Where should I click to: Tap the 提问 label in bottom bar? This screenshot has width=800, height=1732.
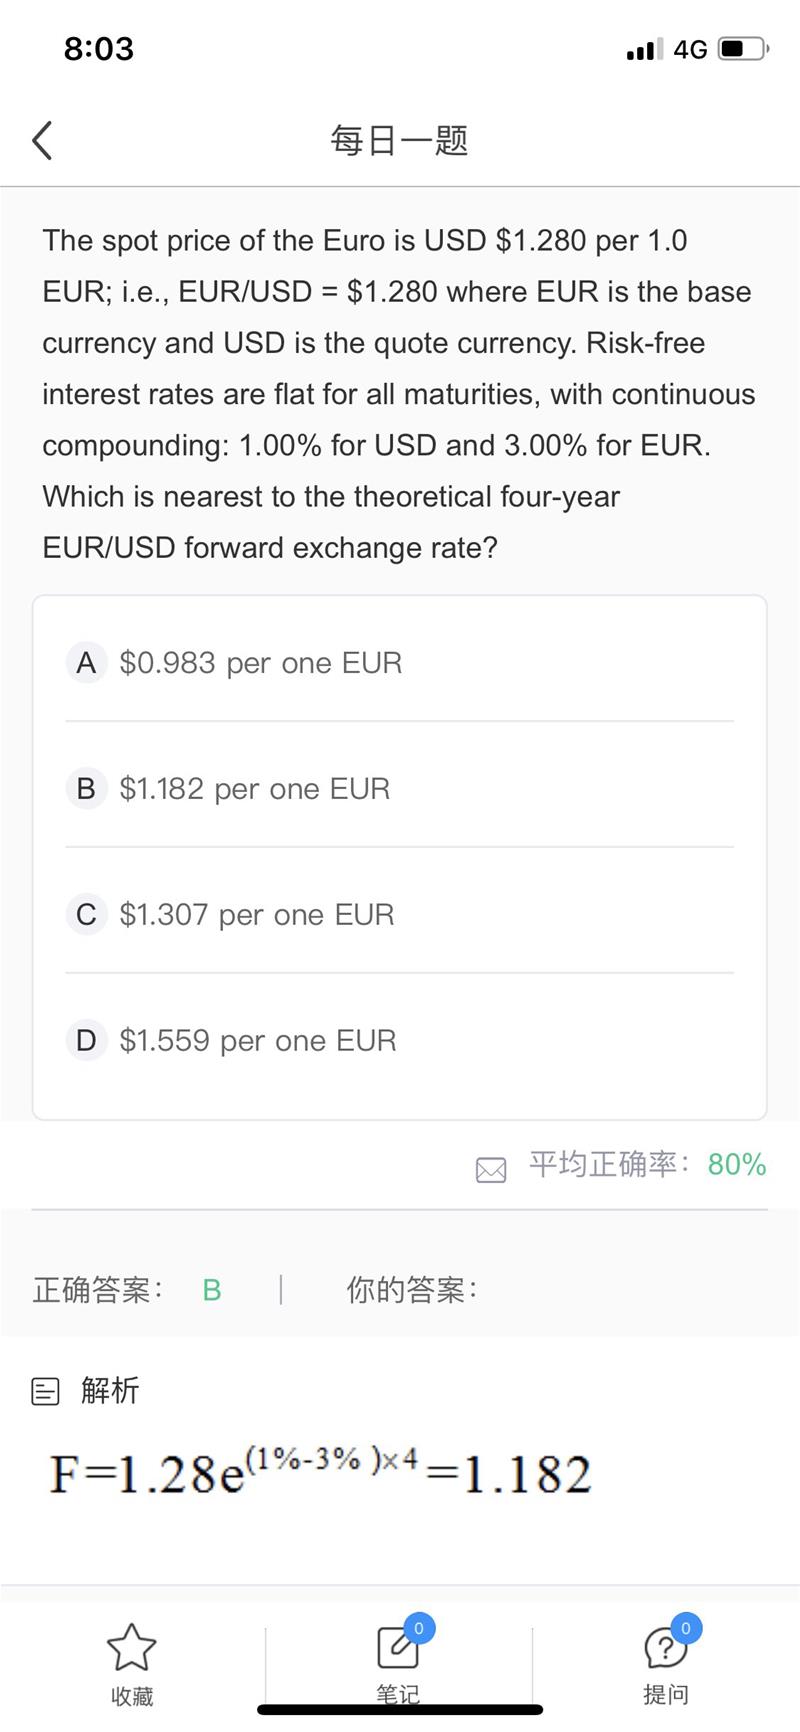[x=665, y=1695]
